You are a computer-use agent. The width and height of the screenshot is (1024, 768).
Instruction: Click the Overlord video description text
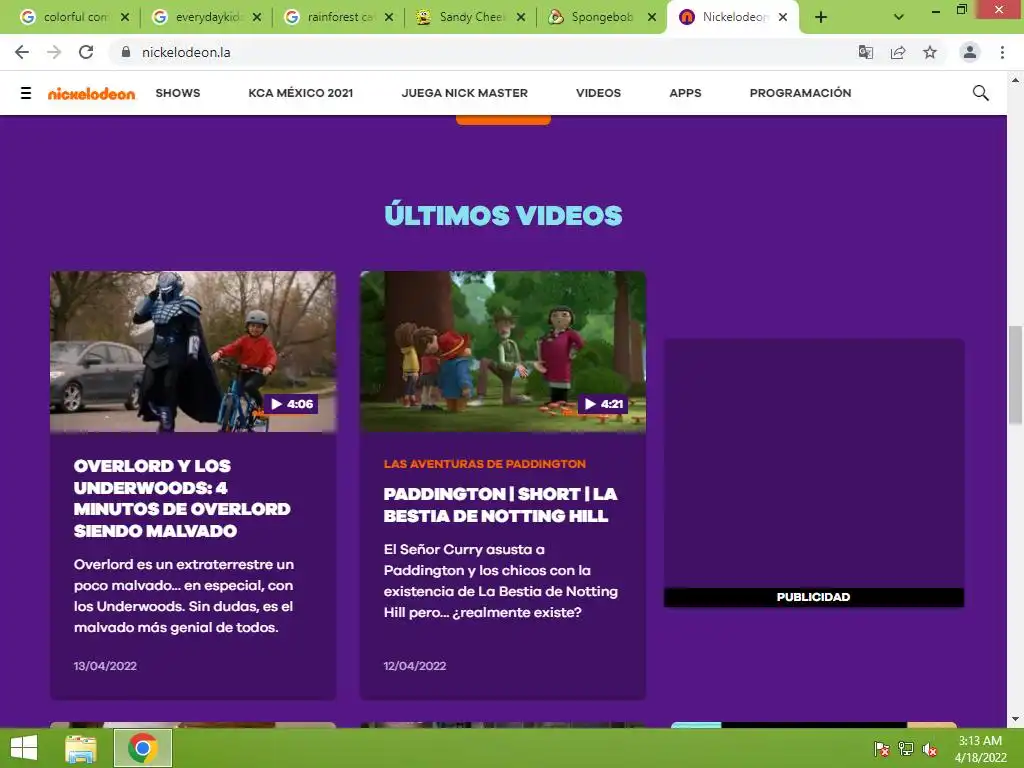pos(184,596)
